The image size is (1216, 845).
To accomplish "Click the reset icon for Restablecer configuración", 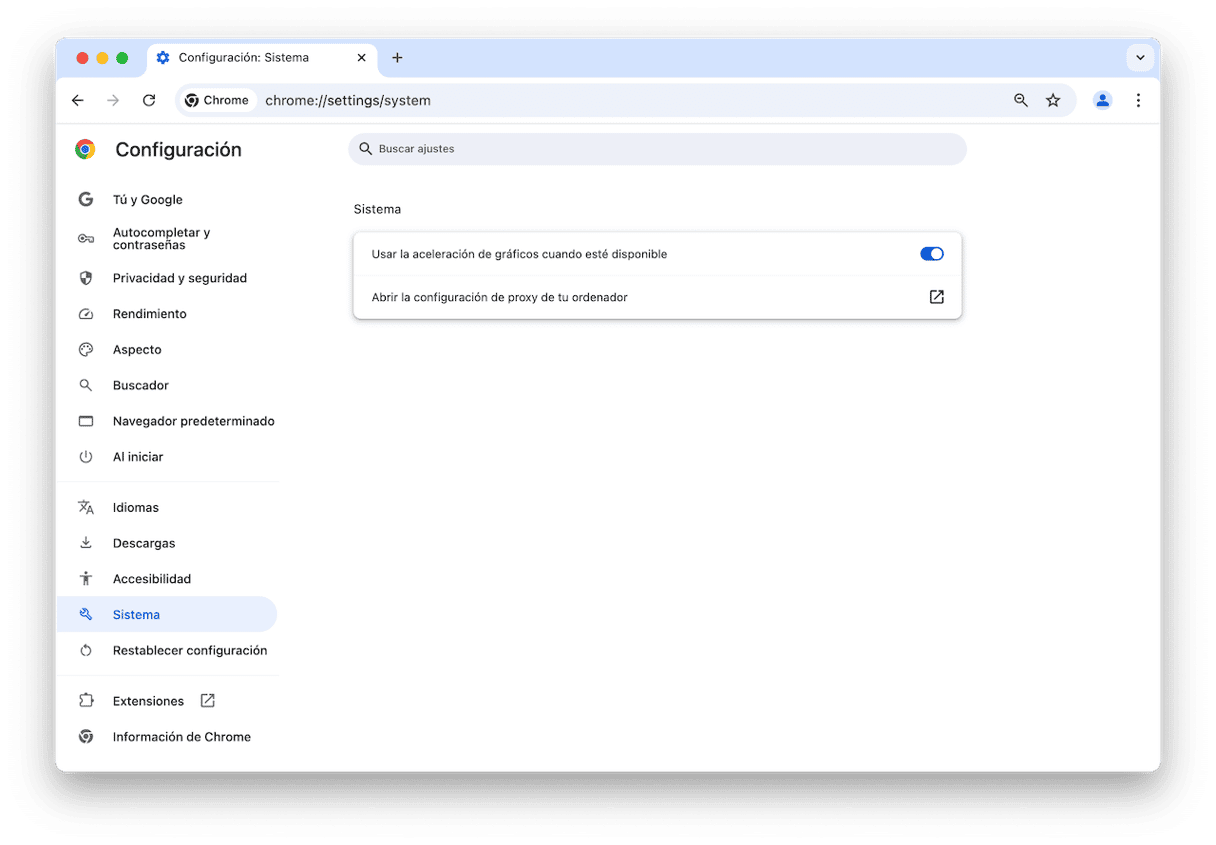I will [x=86, y=650].
